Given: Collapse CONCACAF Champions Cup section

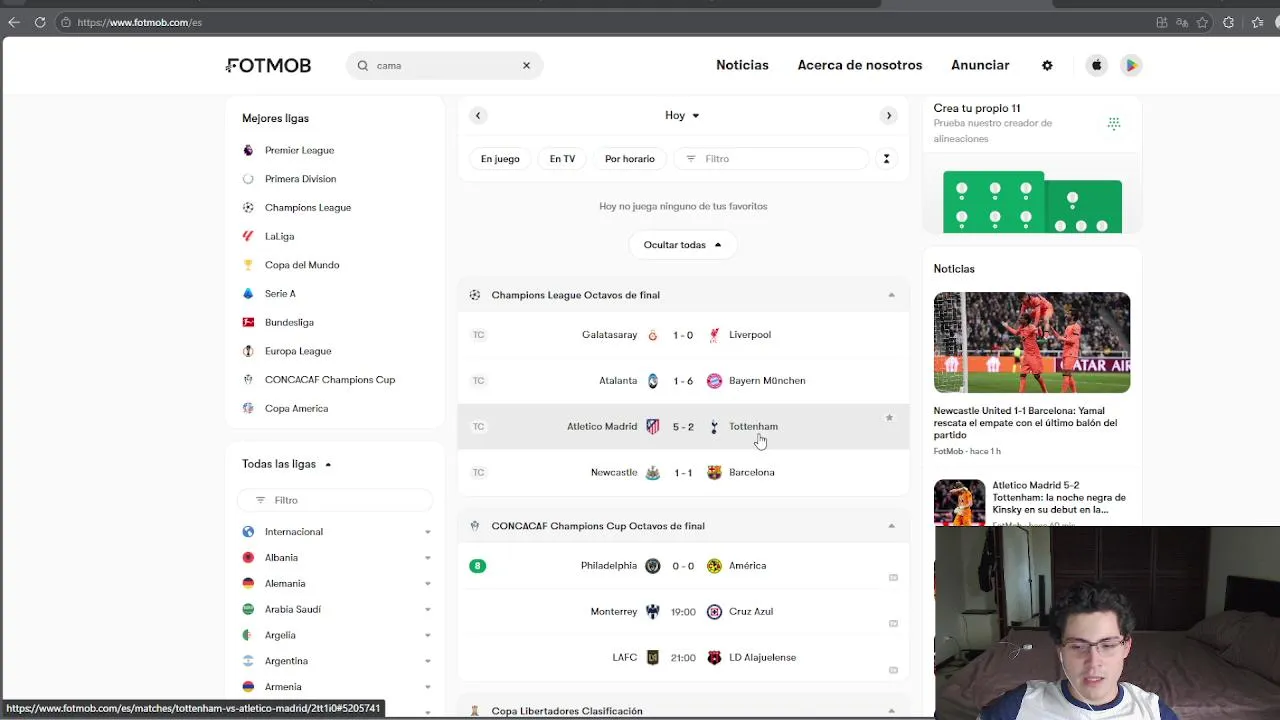Looking at the screenshot, I should click(x=891, y=526).
